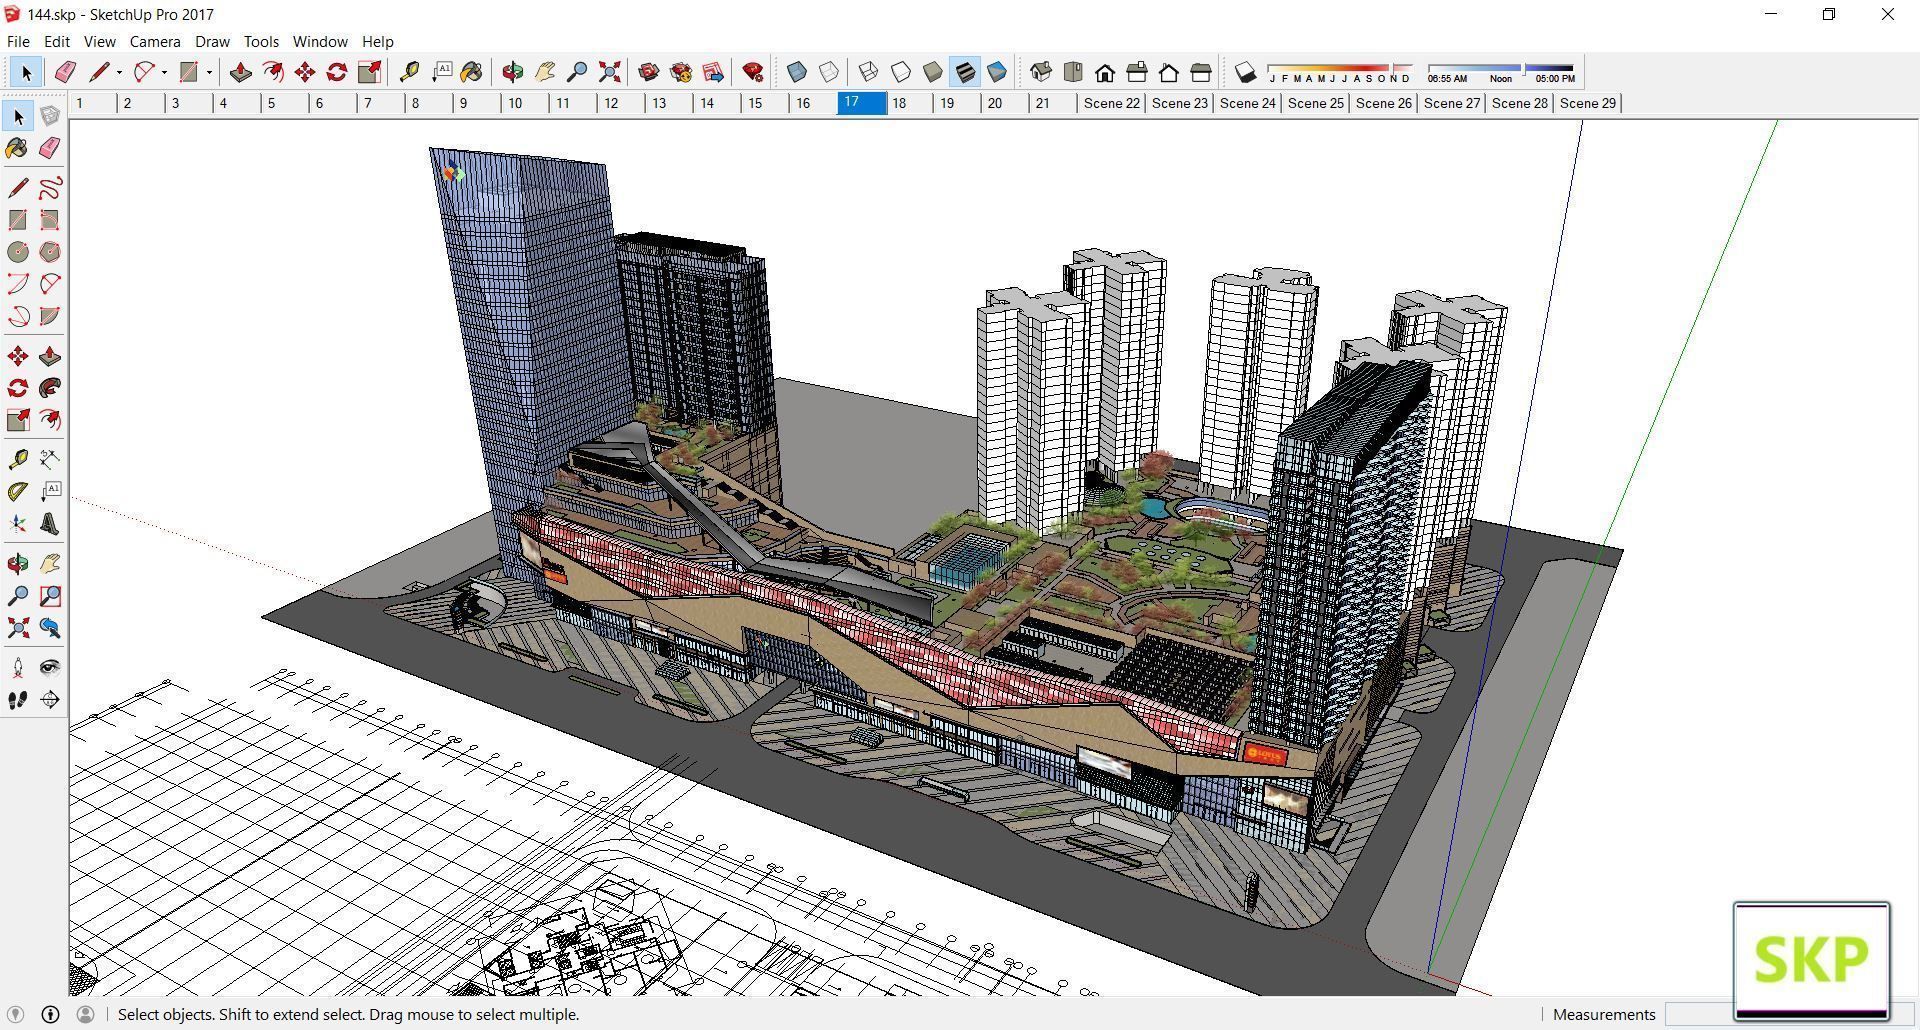Select the Circle tool in left panel
The image size is (1920, 1030).
click(x=18, y=252)
